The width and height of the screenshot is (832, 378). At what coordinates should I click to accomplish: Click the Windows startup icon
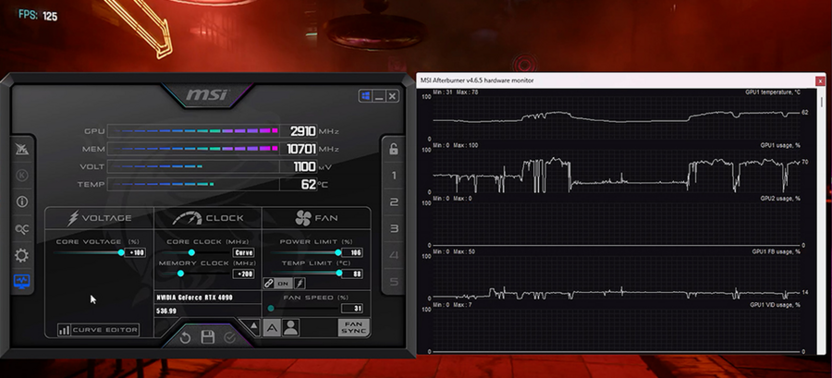point(365,96)
